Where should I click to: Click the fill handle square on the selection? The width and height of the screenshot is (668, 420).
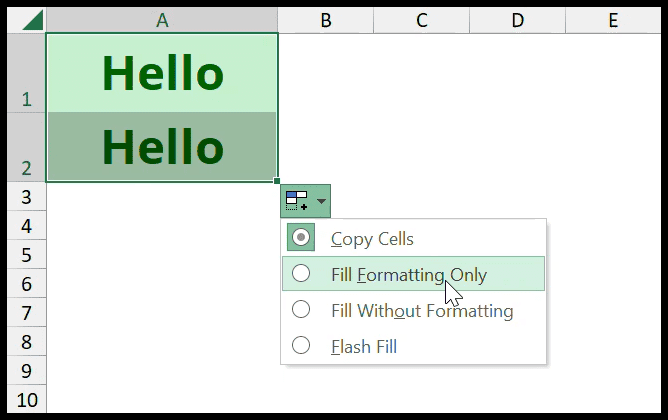(277, 181)
